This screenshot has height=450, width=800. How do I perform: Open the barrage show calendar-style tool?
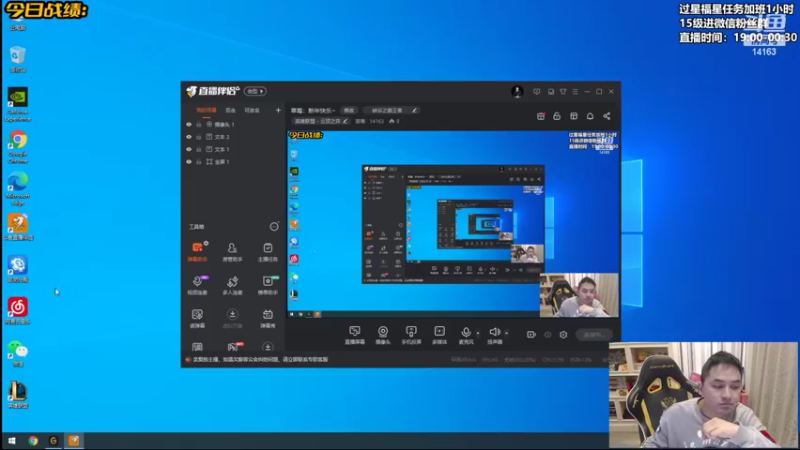point(267,318)
